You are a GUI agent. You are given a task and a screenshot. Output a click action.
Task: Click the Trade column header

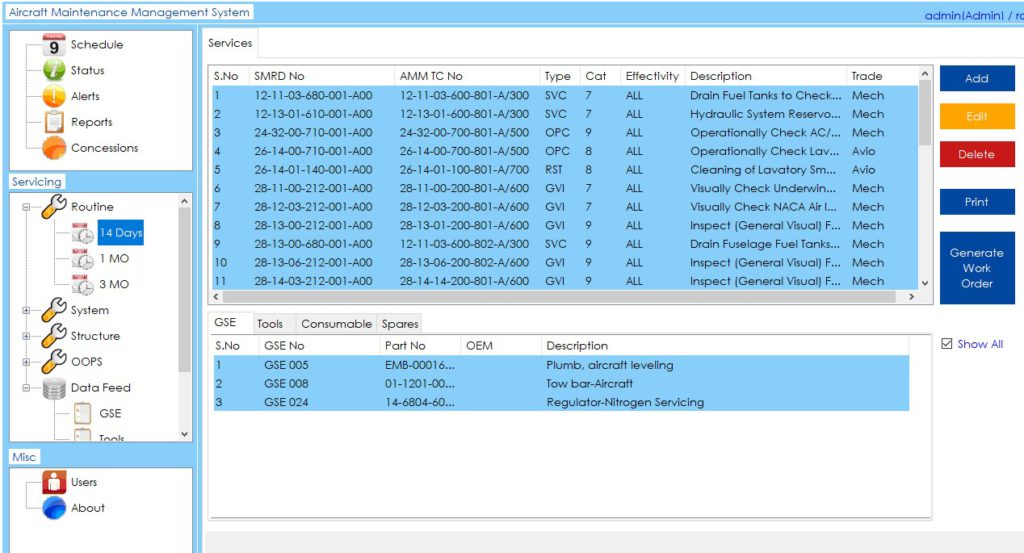882,76
